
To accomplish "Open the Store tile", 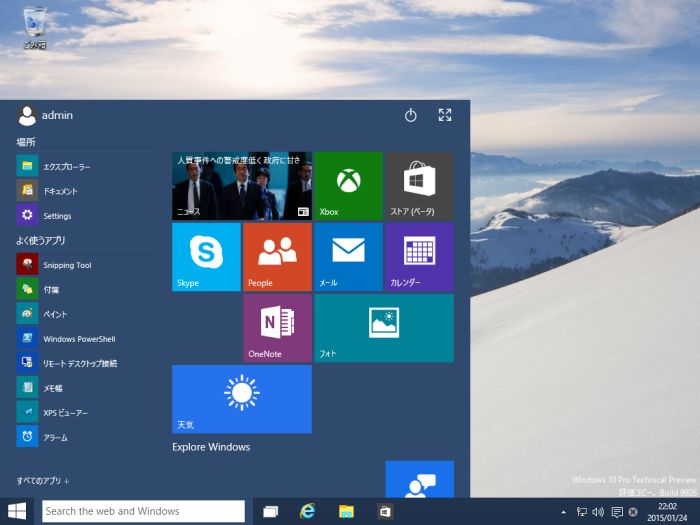I will click(x=419, y=186).
